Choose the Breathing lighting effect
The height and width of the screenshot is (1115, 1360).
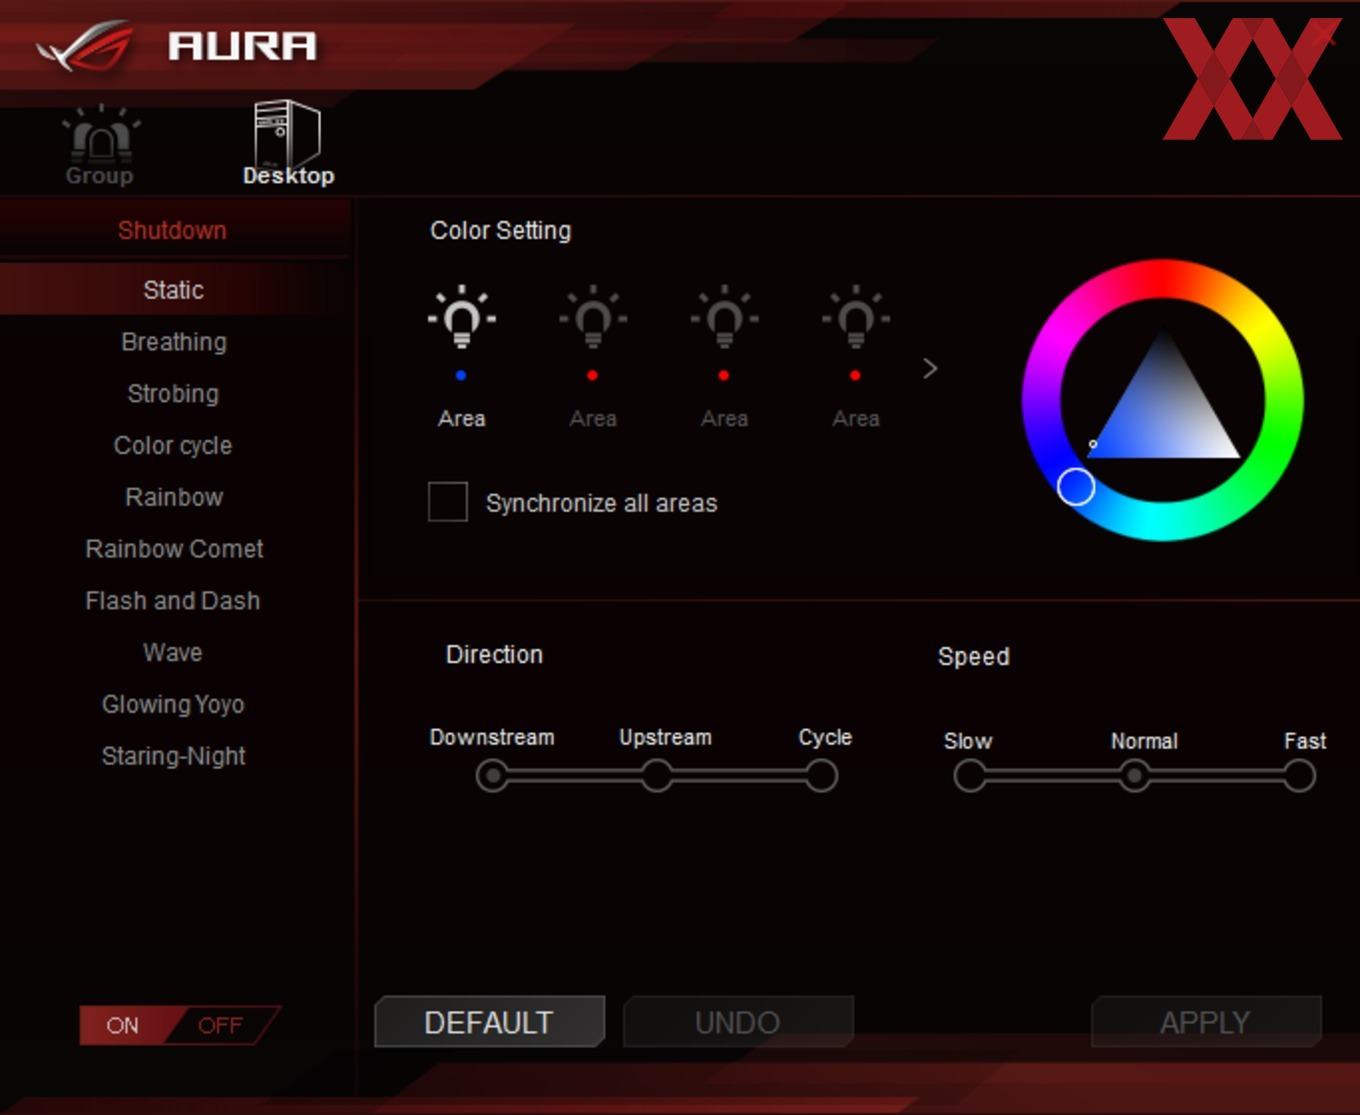174,342
